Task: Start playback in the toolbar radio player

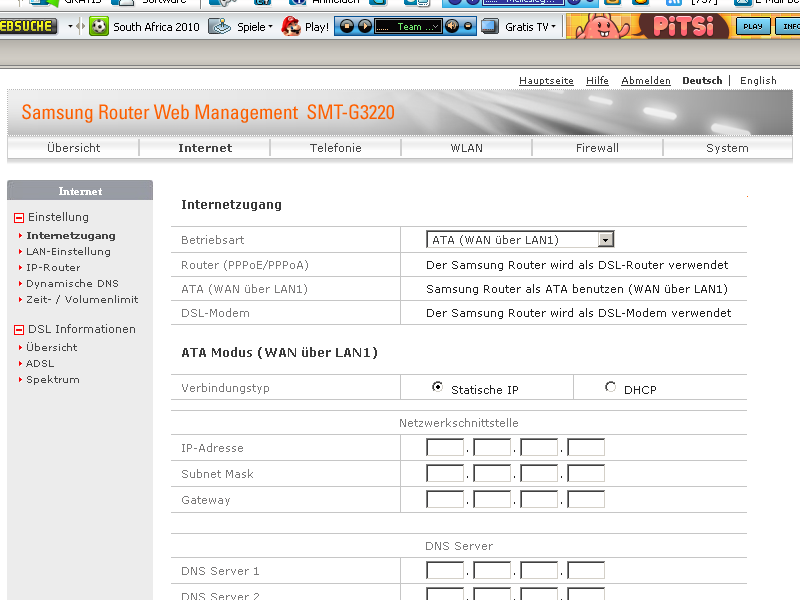Action: click(365, 26)
